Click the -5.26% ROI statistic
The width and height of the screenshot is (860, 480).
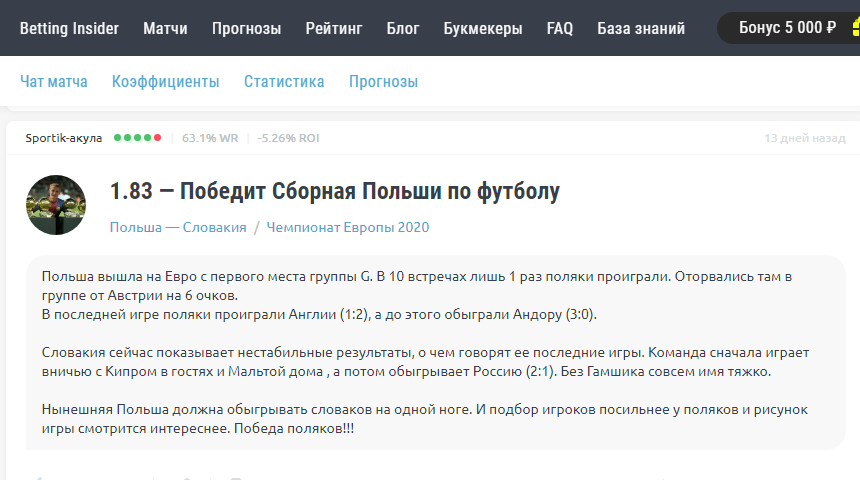click(x=288, y=138)
